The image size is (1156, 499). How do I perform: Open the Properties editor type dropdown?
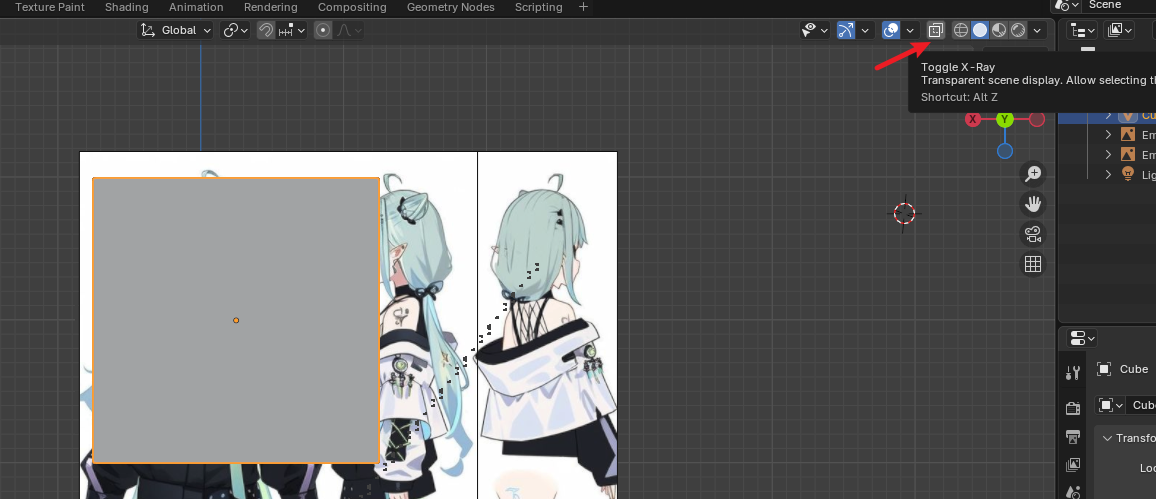pos(1082,338)
